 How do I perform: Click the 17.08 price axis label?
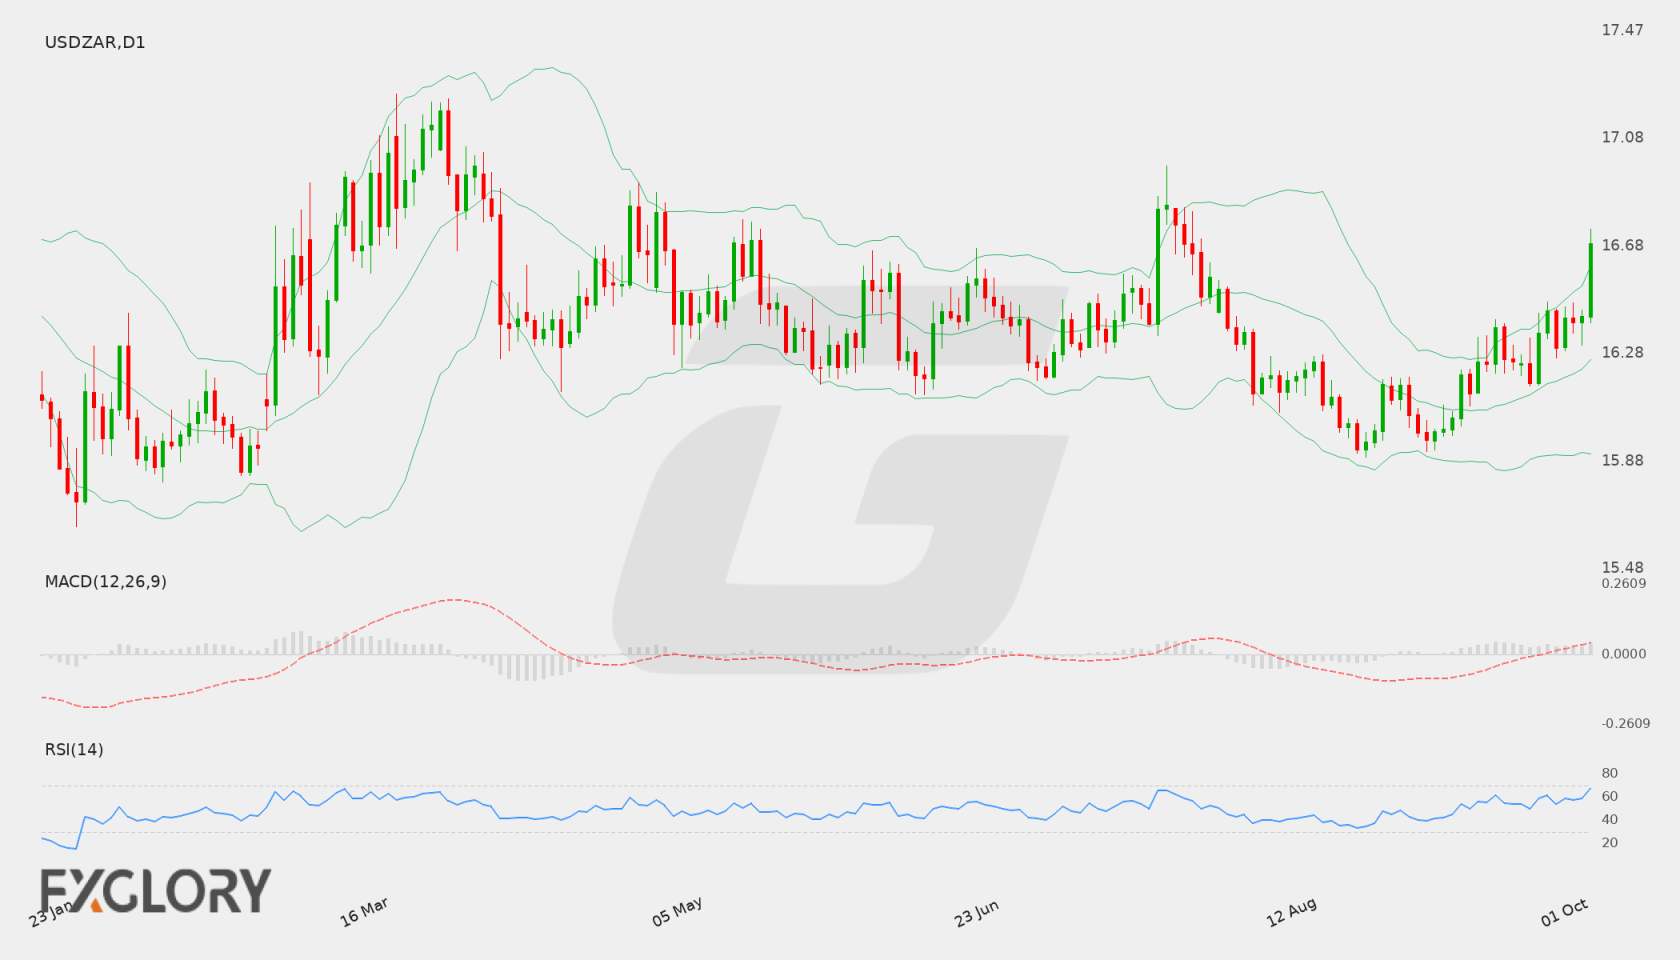coord(1622,137)
